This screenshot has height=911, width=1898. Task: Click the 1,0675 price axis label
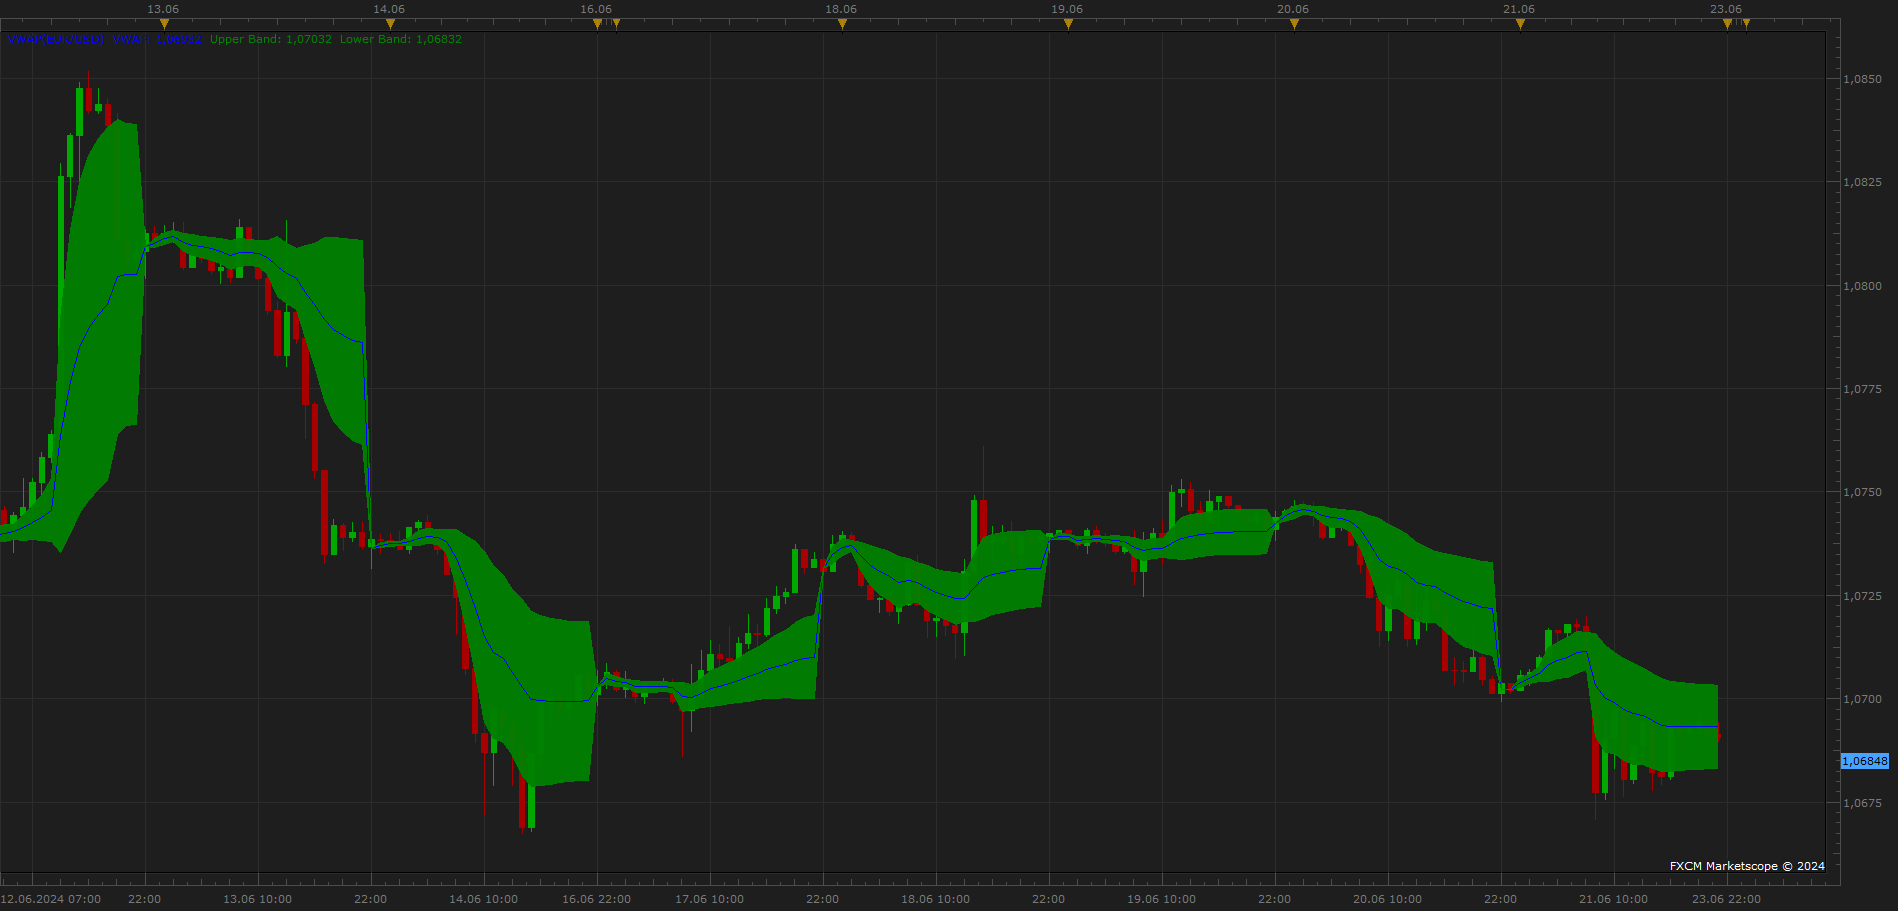click(1862, 803)
